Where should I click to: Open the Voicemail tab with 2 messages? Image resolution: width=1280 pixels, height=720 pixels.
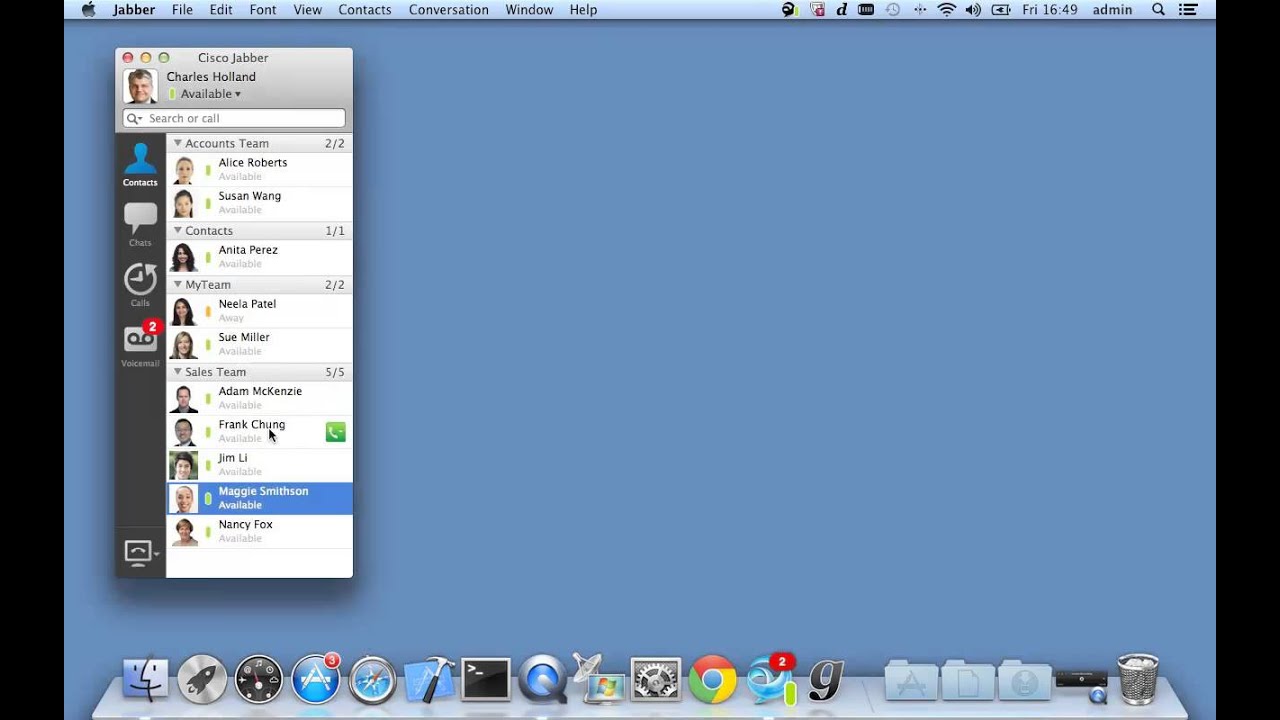(140, 344)
